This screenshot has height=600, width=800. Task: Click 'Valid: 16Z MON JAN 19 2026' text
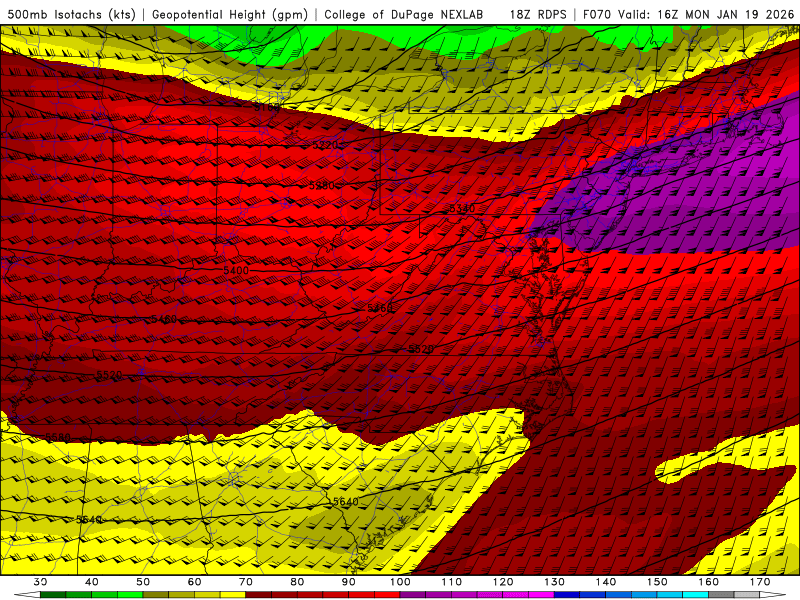[706, 14]
